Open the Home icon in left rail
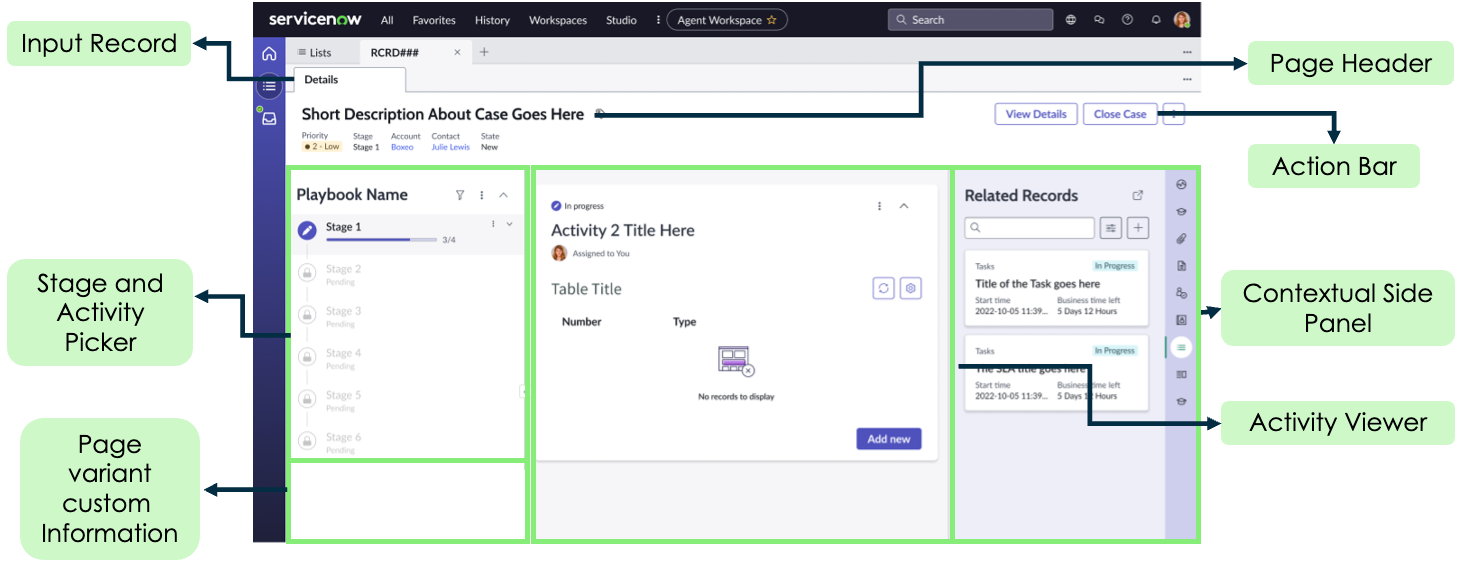This screenshot has width=1458, height=563. pyautogui.click(x=269, y=54)
